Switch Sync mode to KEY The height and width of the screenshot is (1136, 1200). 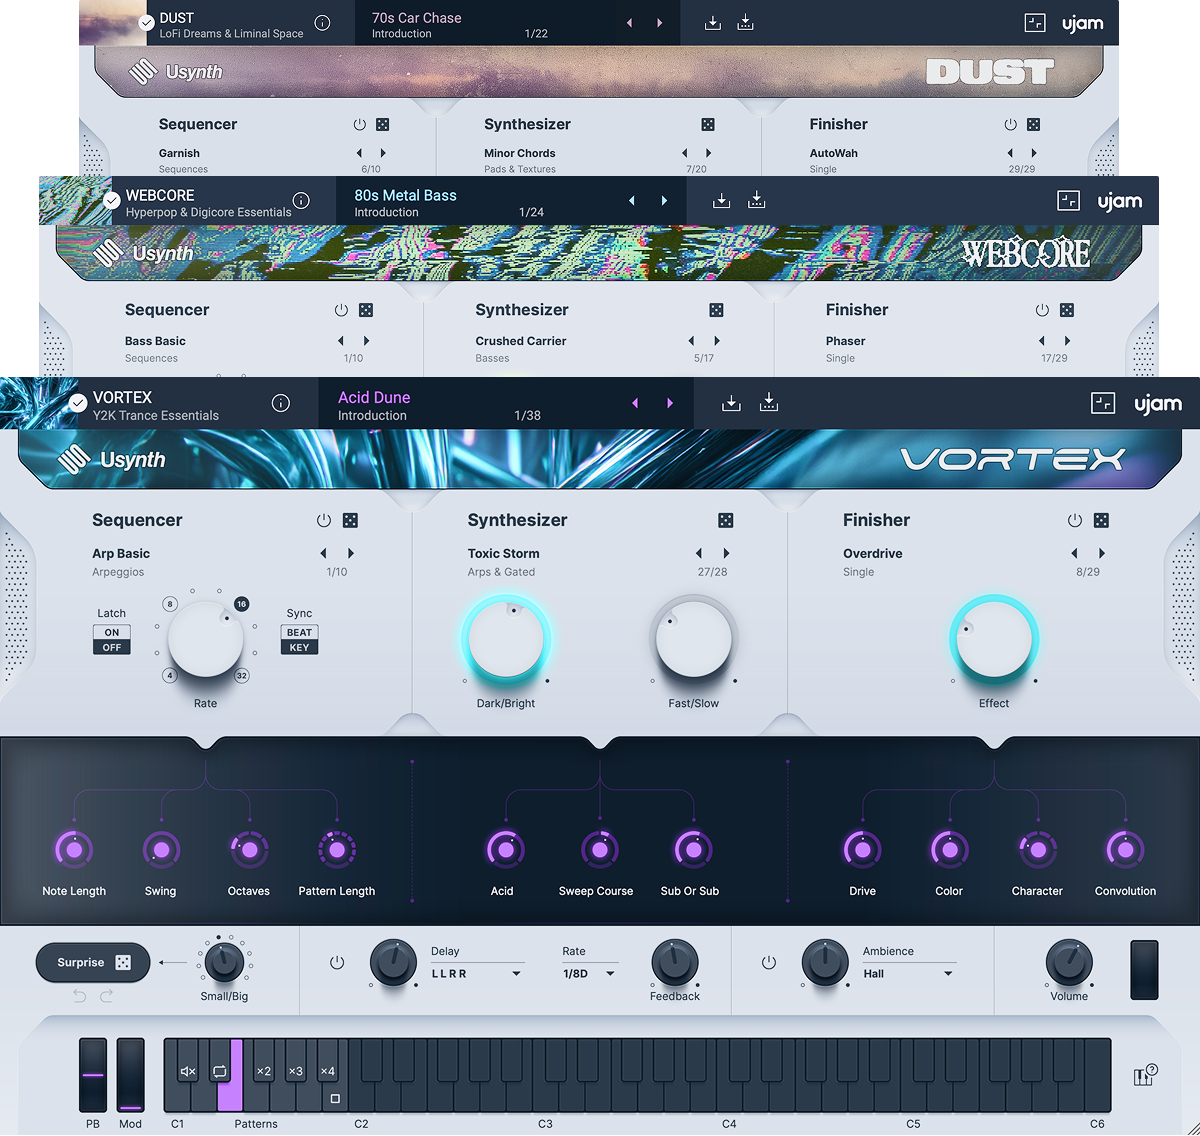299,647
